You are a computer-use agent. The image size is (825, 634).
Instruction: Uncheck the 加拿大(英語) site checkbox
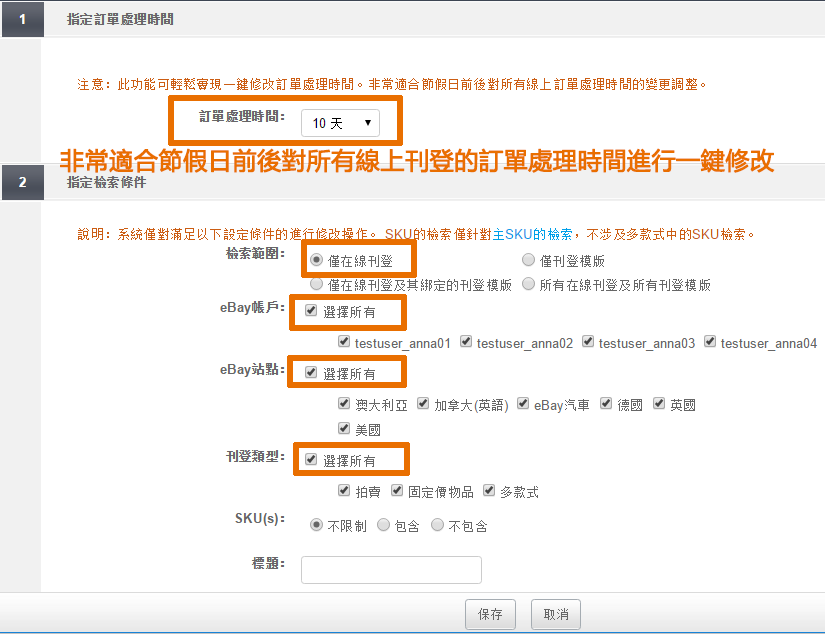423,404
